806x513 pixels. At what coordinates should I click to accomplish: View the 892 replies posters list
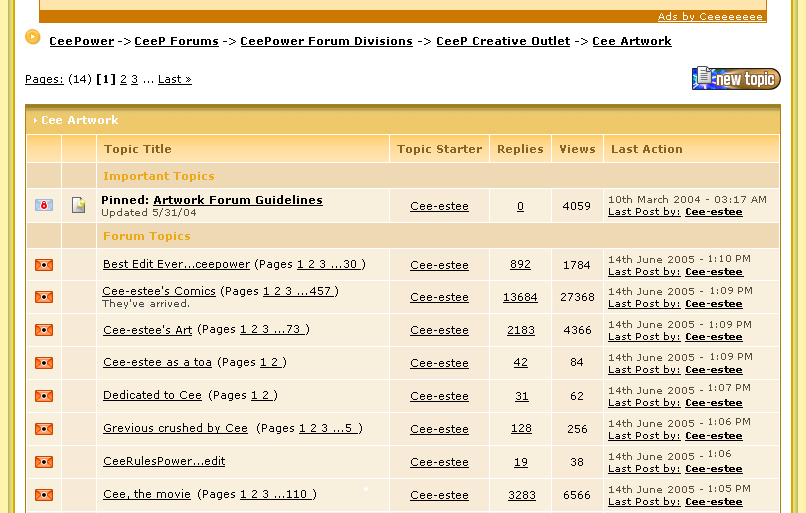[x=520, y=264]
